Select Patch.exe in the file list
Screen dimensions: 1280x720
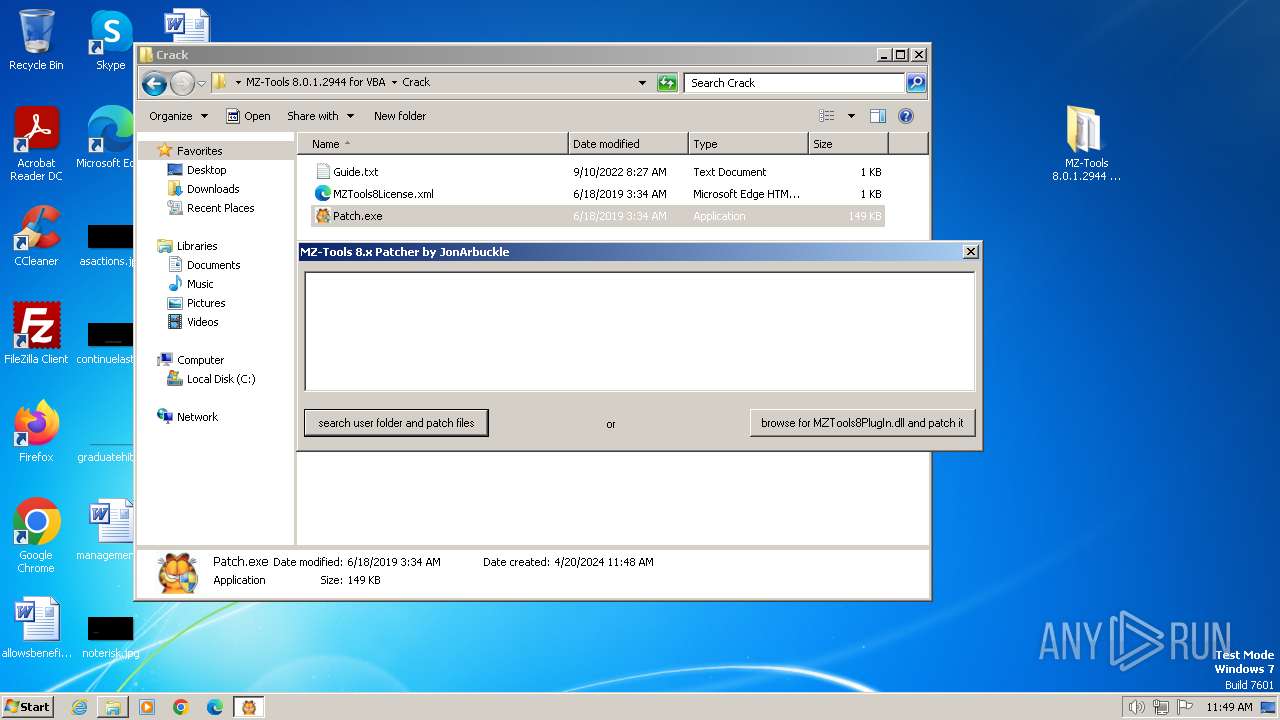click(598, 216)
